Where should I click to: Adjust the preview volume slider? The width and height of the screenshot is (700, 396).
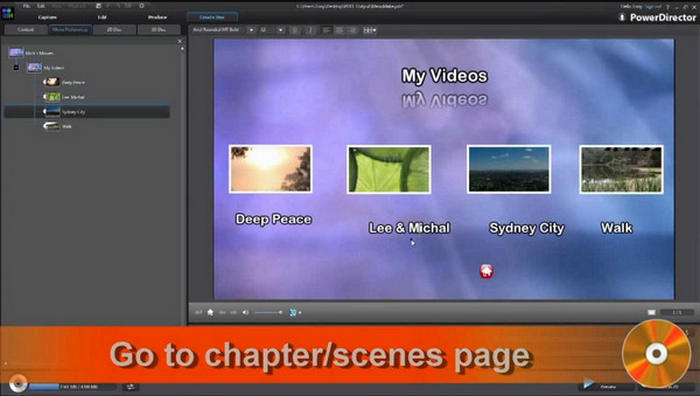(x=268, y=313)
